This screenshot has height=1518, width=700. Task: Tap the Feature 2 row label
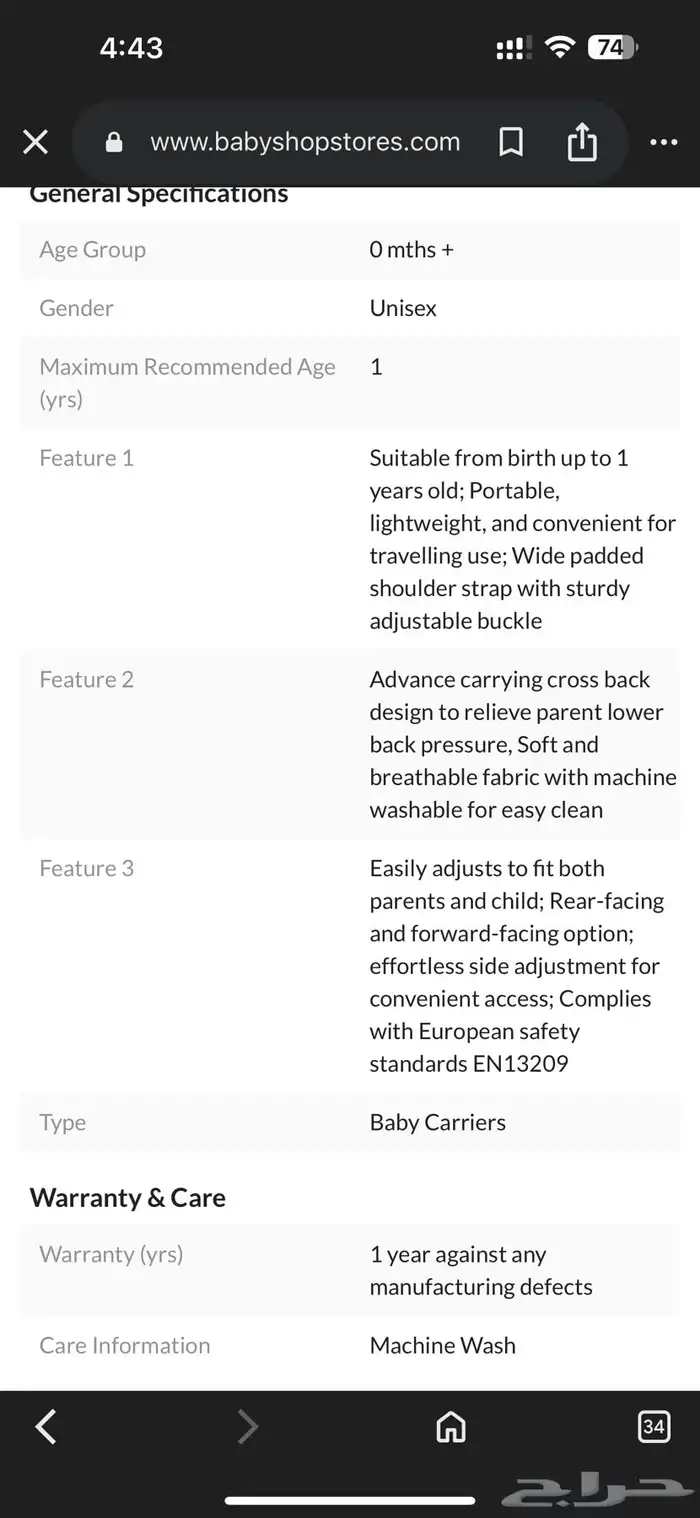point(86,680)
